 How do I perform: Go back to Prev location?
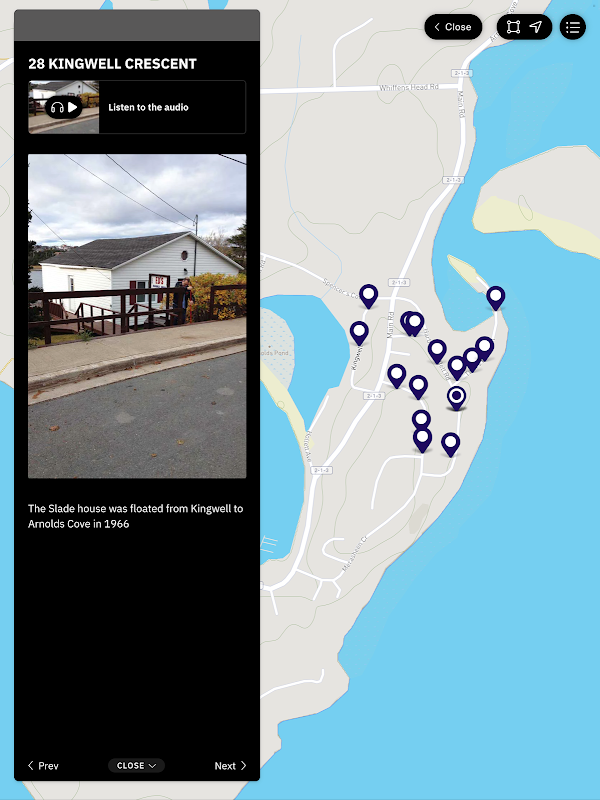click(43, 765)
